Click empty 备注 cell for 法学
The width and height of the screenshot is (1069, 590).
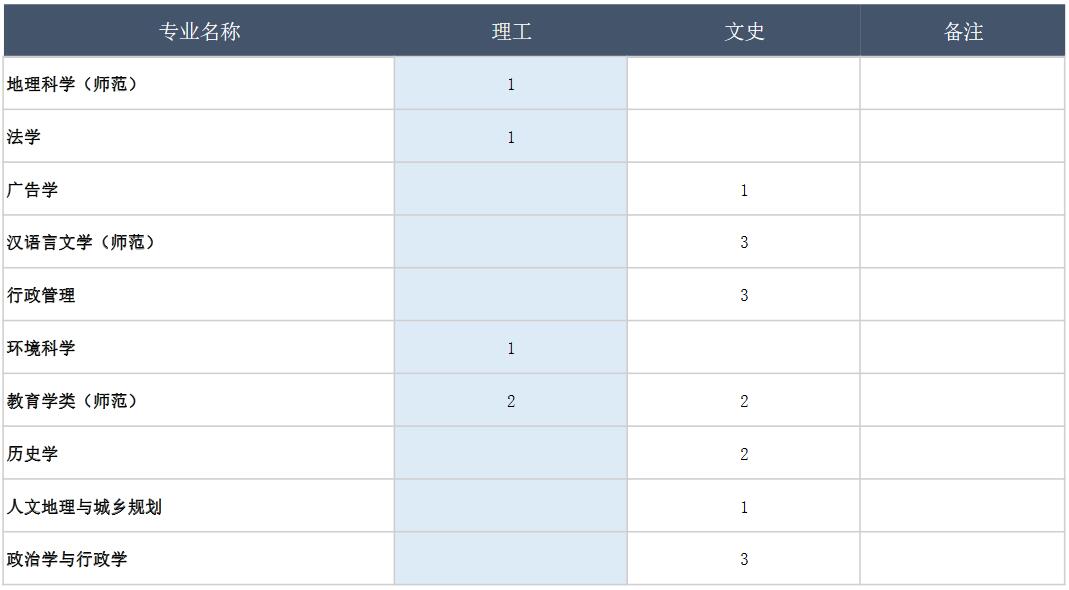click(963, 136)
